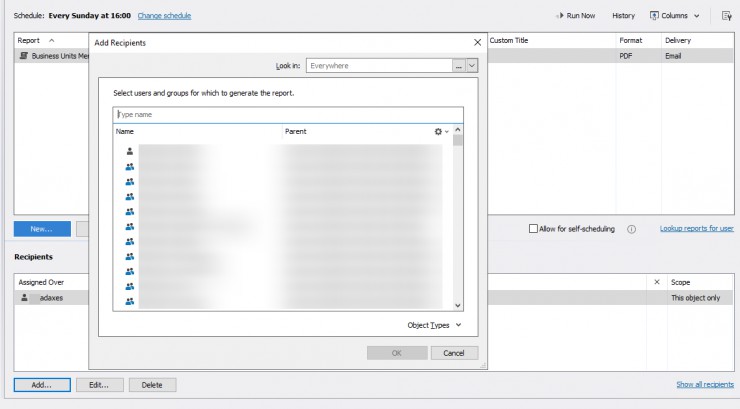Open the Change schedule link
Image resolution: width=740 pixels, height=409 pixels.
tap(164, 16)
